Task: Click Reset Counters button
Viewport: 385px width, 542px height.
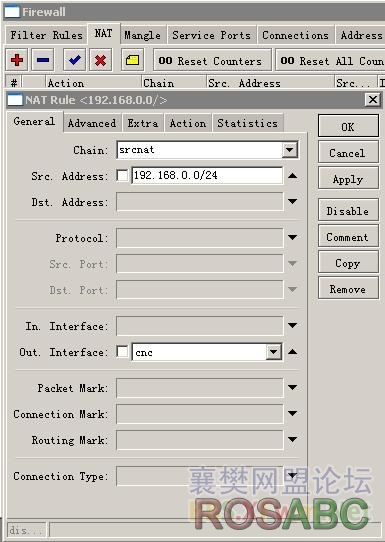Action: coord(212,60)
